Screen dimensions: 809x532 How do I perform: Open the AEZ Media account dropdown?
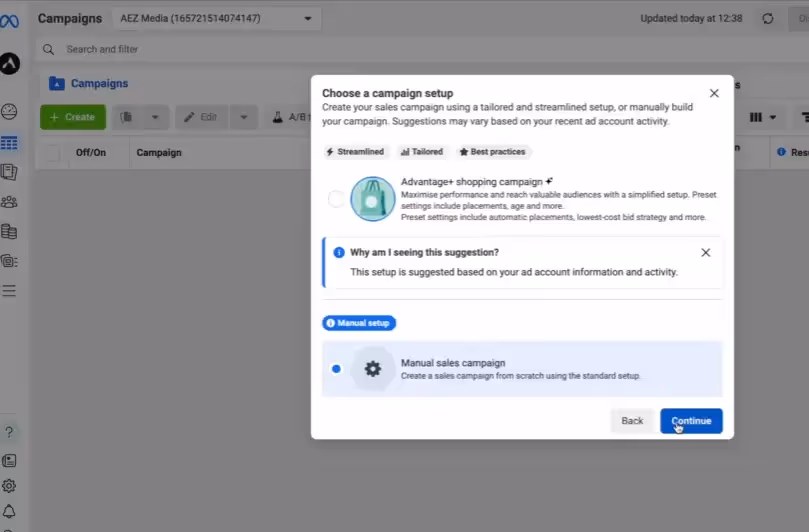pyautogui.click(x=217, y=19)
